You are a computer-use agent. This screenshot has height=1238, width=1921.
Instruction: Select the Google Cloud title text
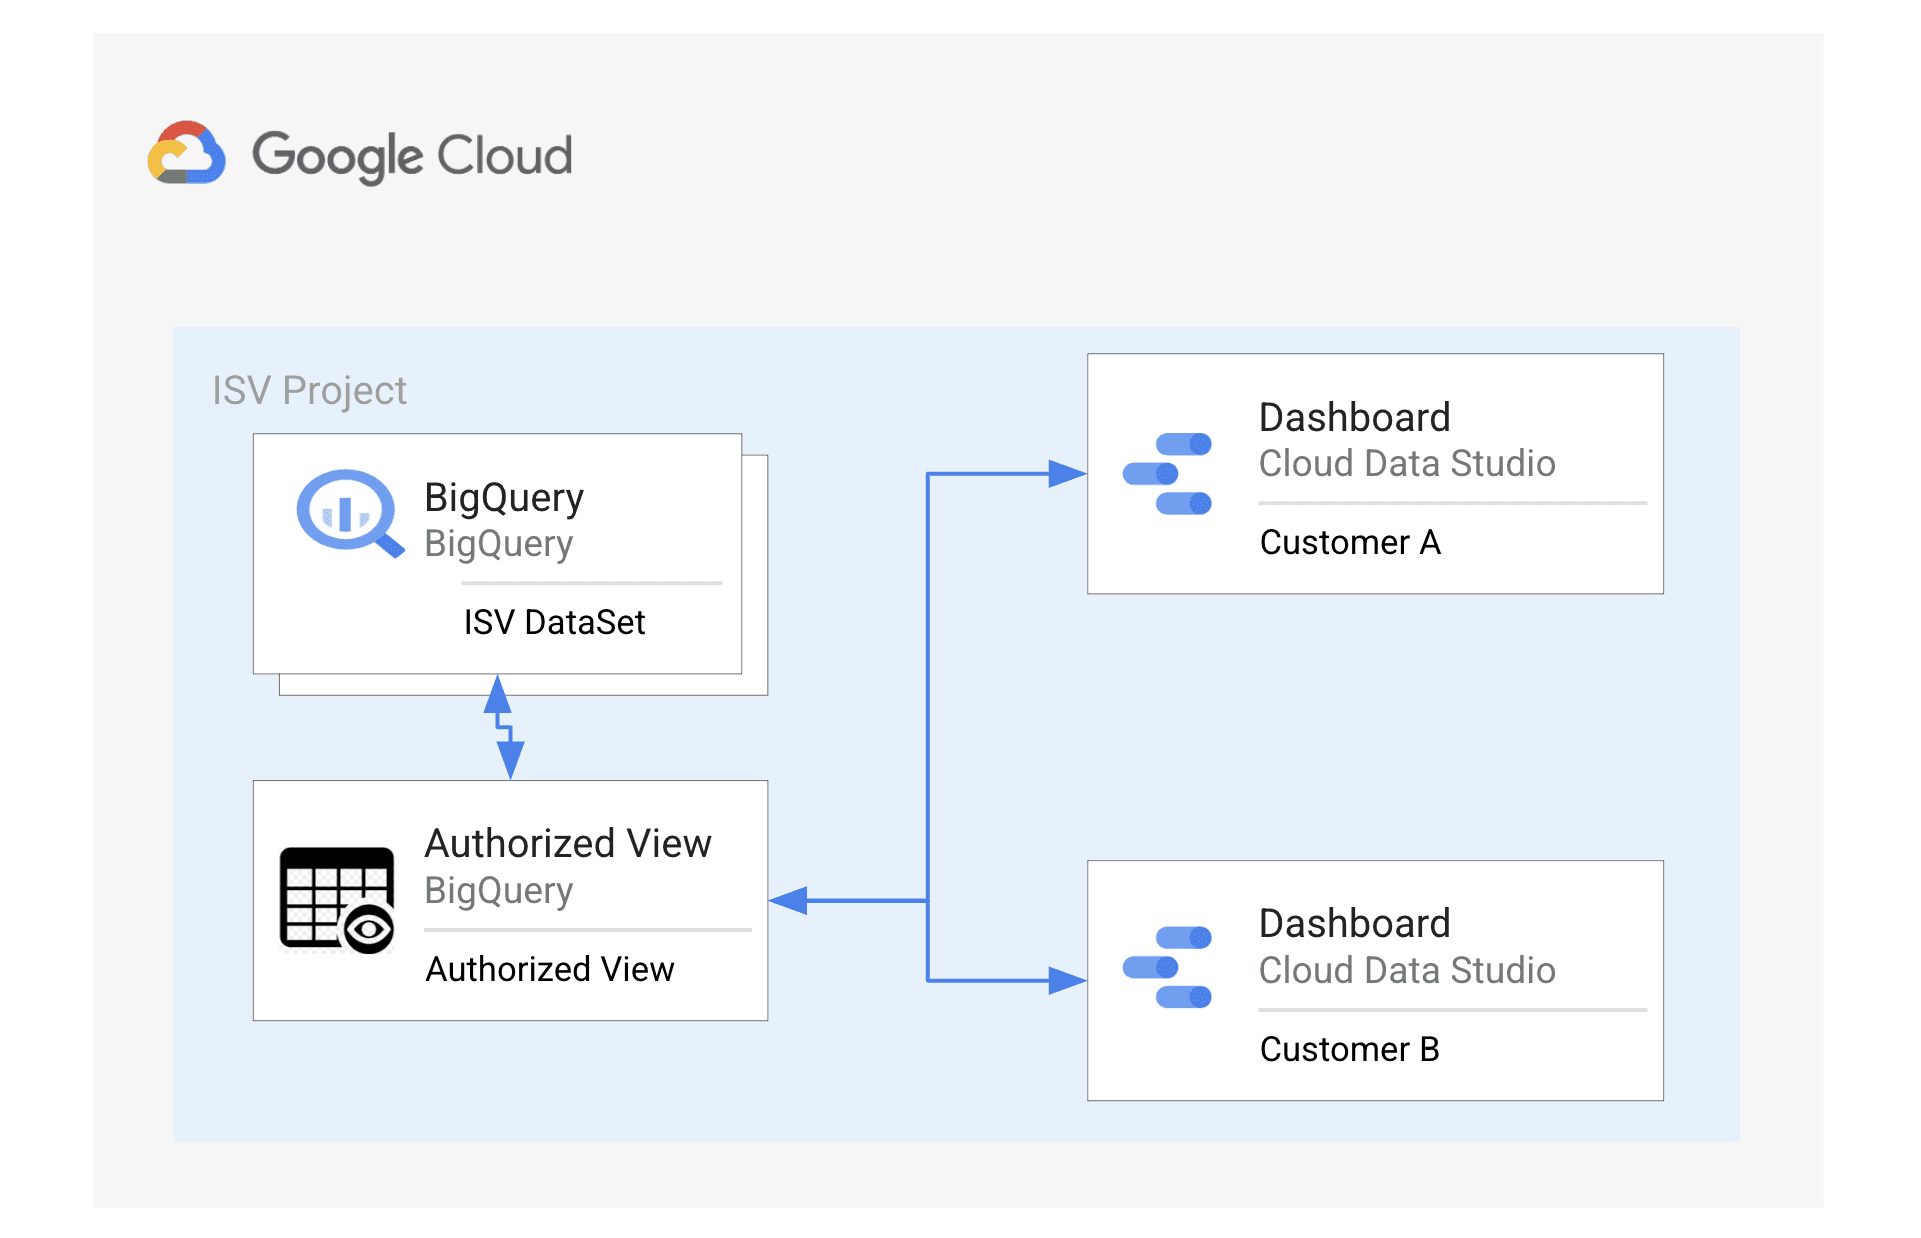click(412, 156)
